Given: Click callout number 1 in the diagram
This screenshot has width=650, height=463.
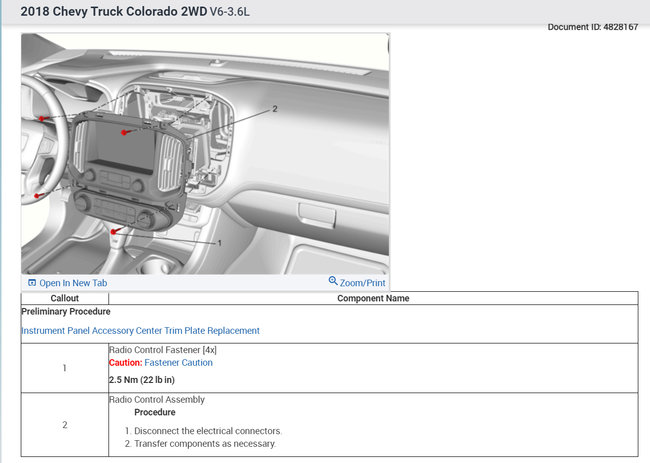Looking at the screenshot, I should [x=218, y=243].
